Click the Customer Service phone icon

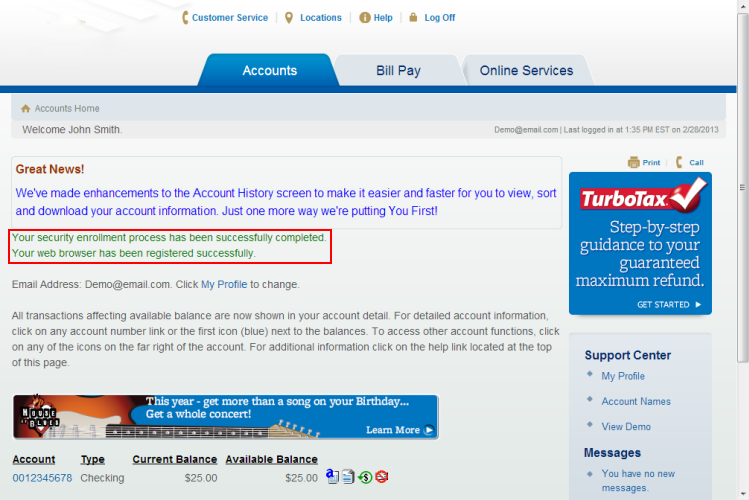(x=185, y=17)
